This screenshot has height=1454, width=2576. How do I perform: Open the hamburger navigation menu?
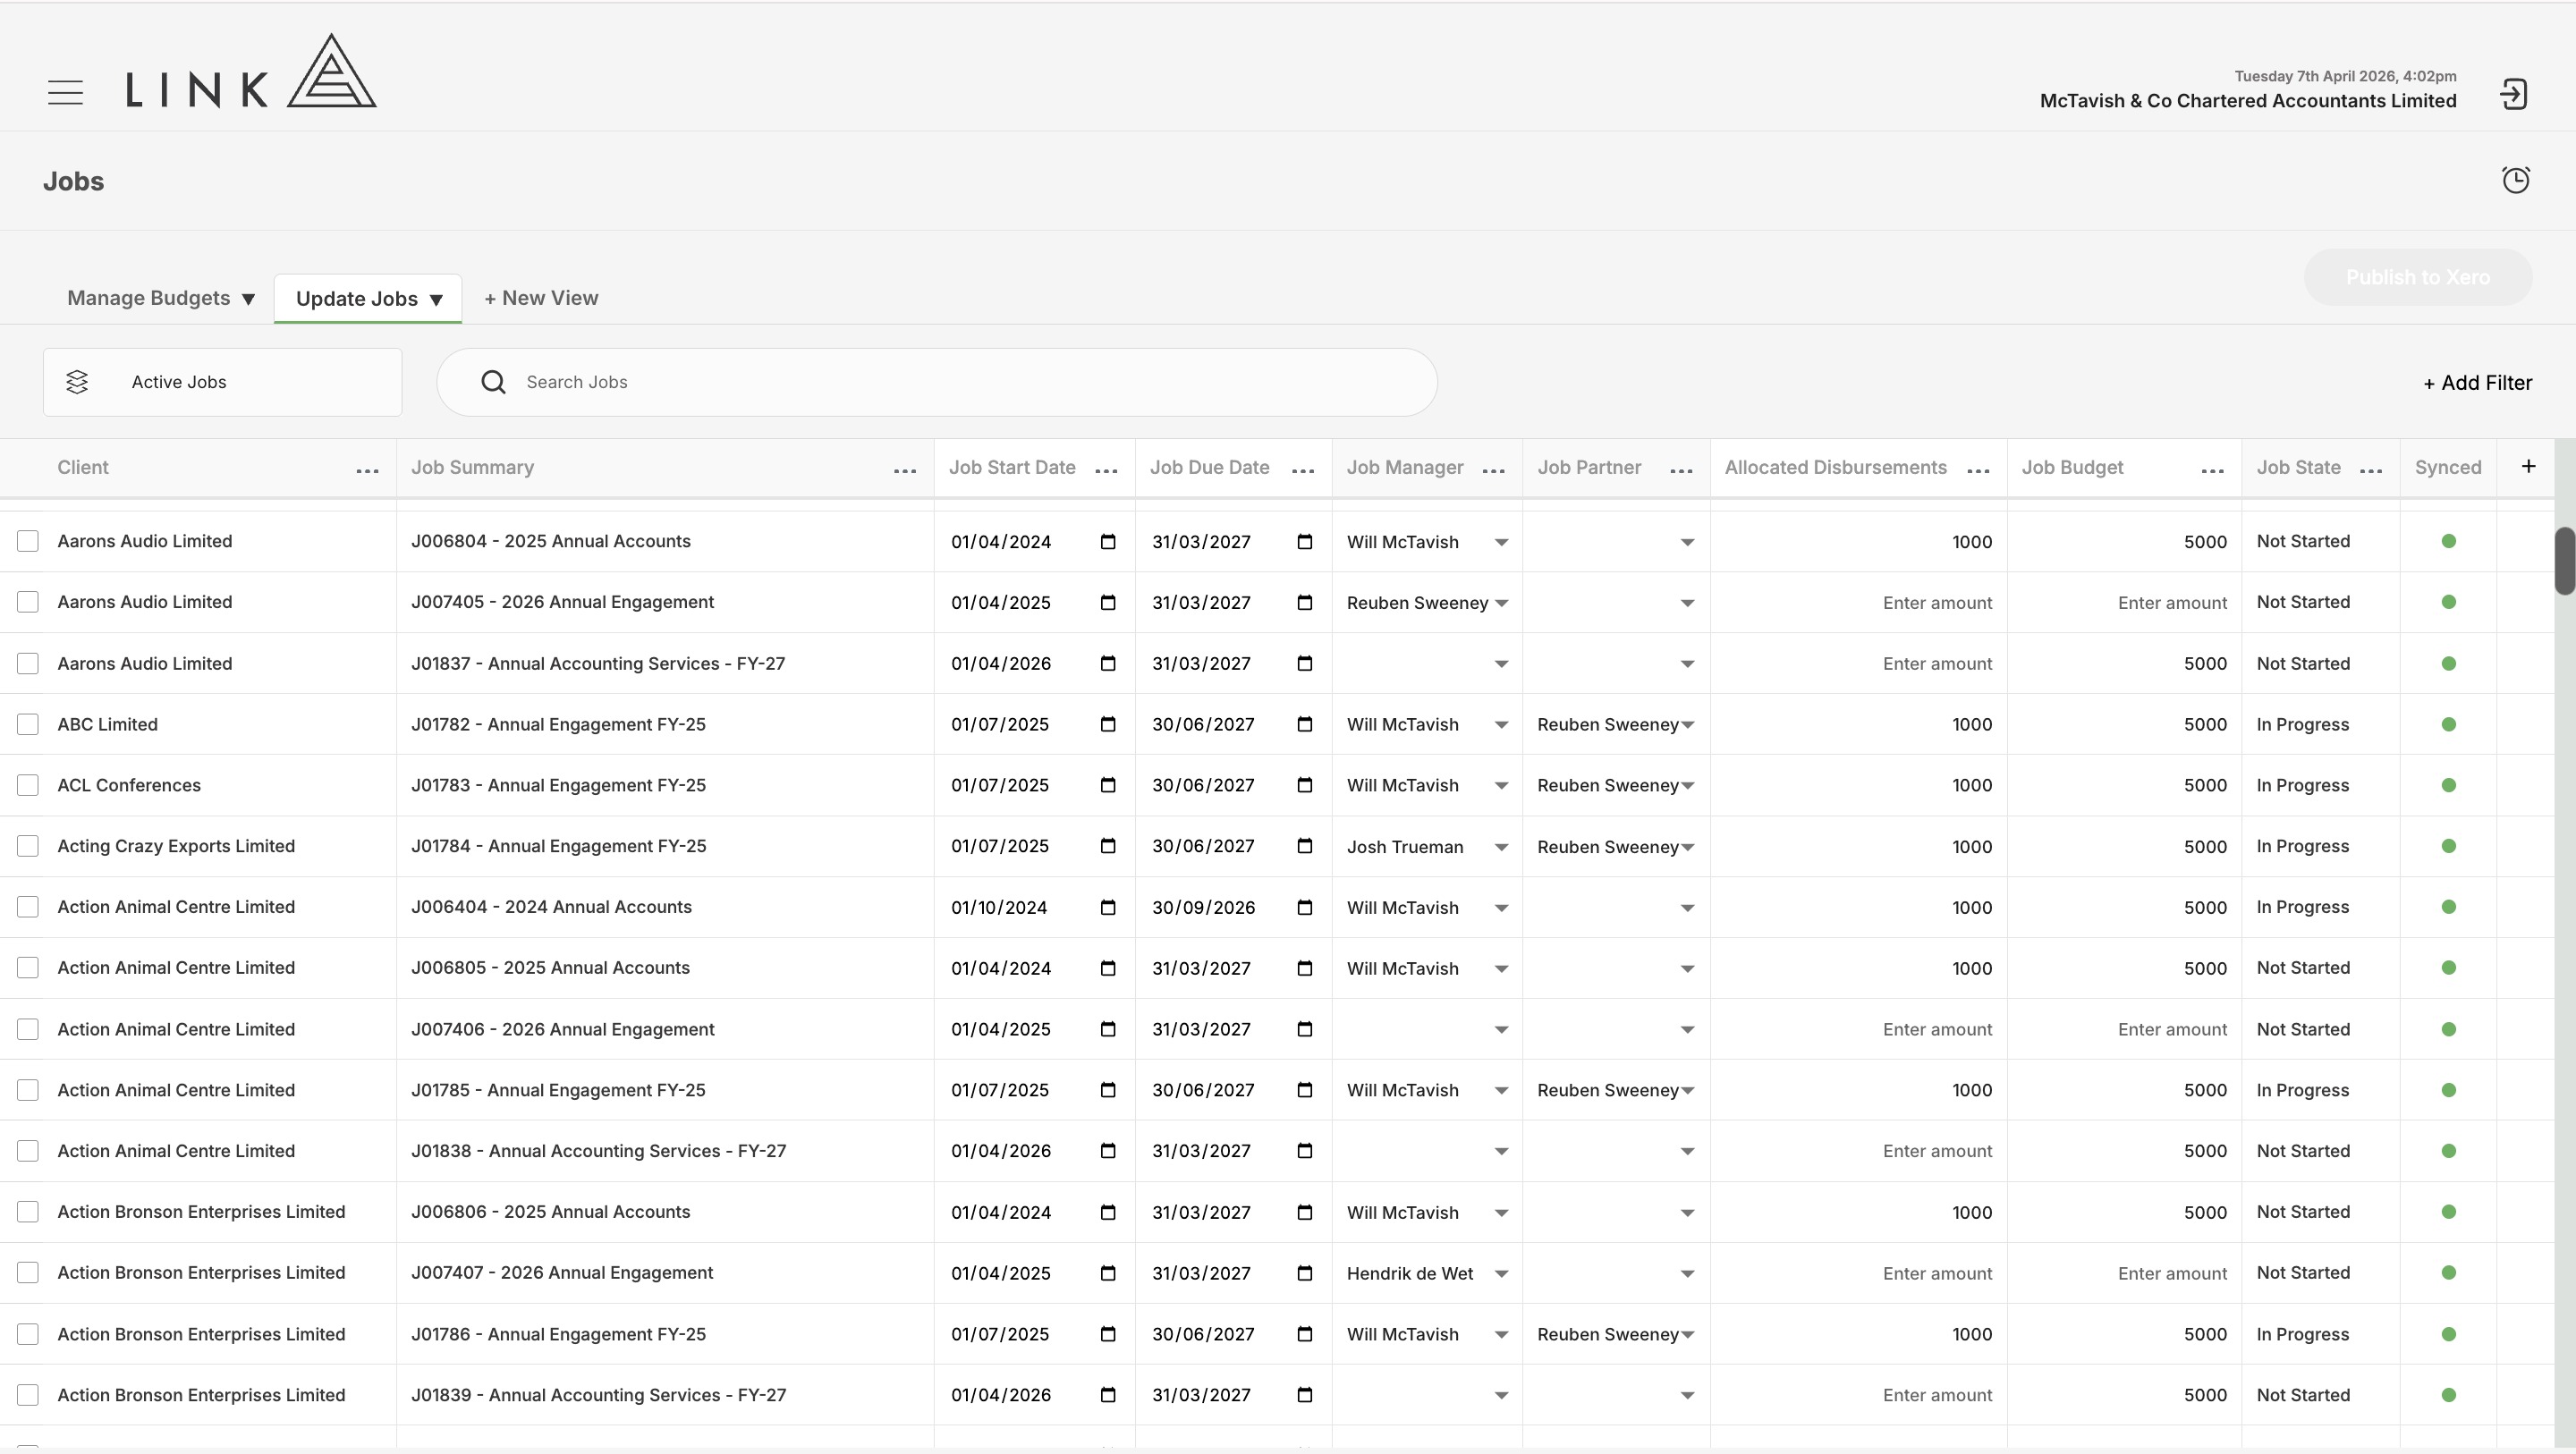[x=65, y=92]
